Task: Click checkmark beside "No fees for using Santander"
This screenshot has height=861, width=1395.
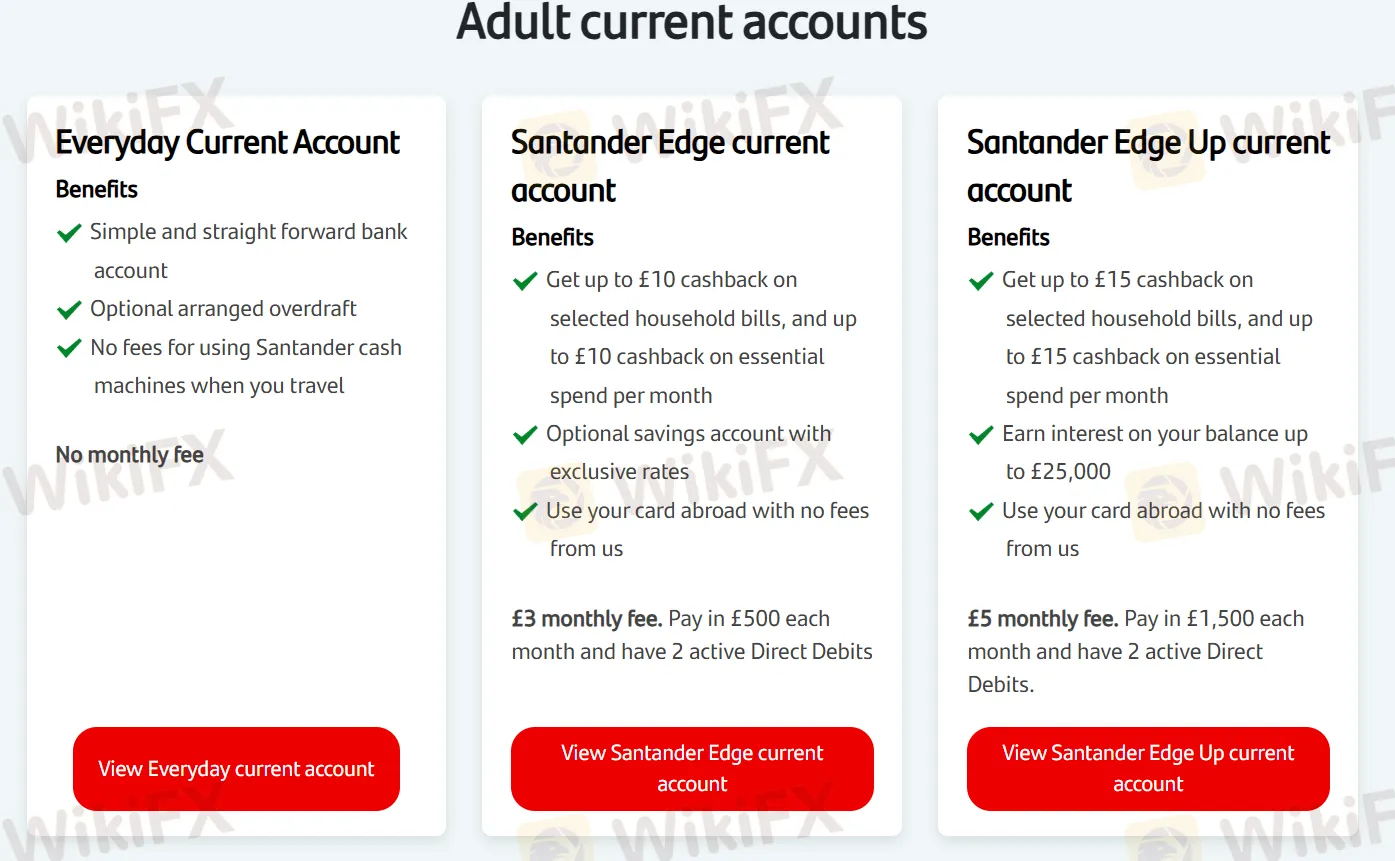Action: (69, 348)
